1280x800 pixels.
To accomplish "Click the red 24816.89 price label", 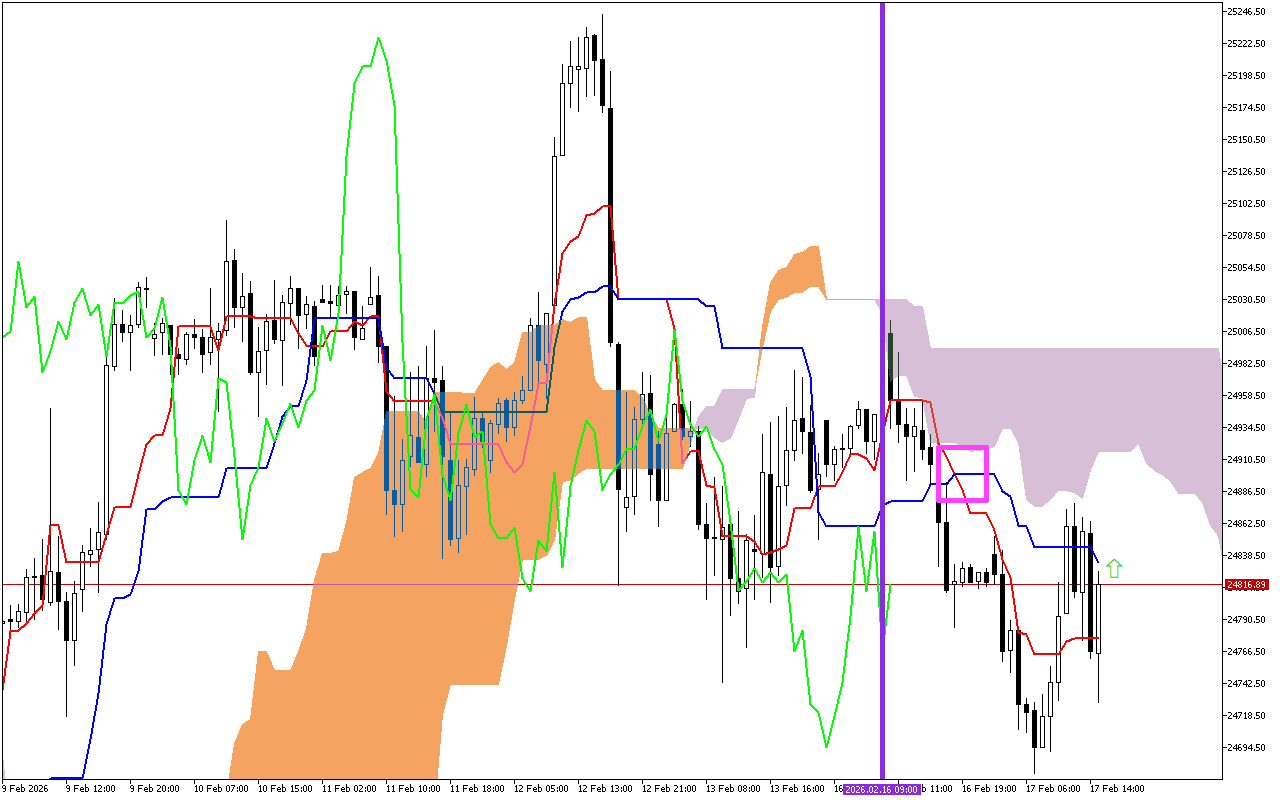I will [1247, 584].
